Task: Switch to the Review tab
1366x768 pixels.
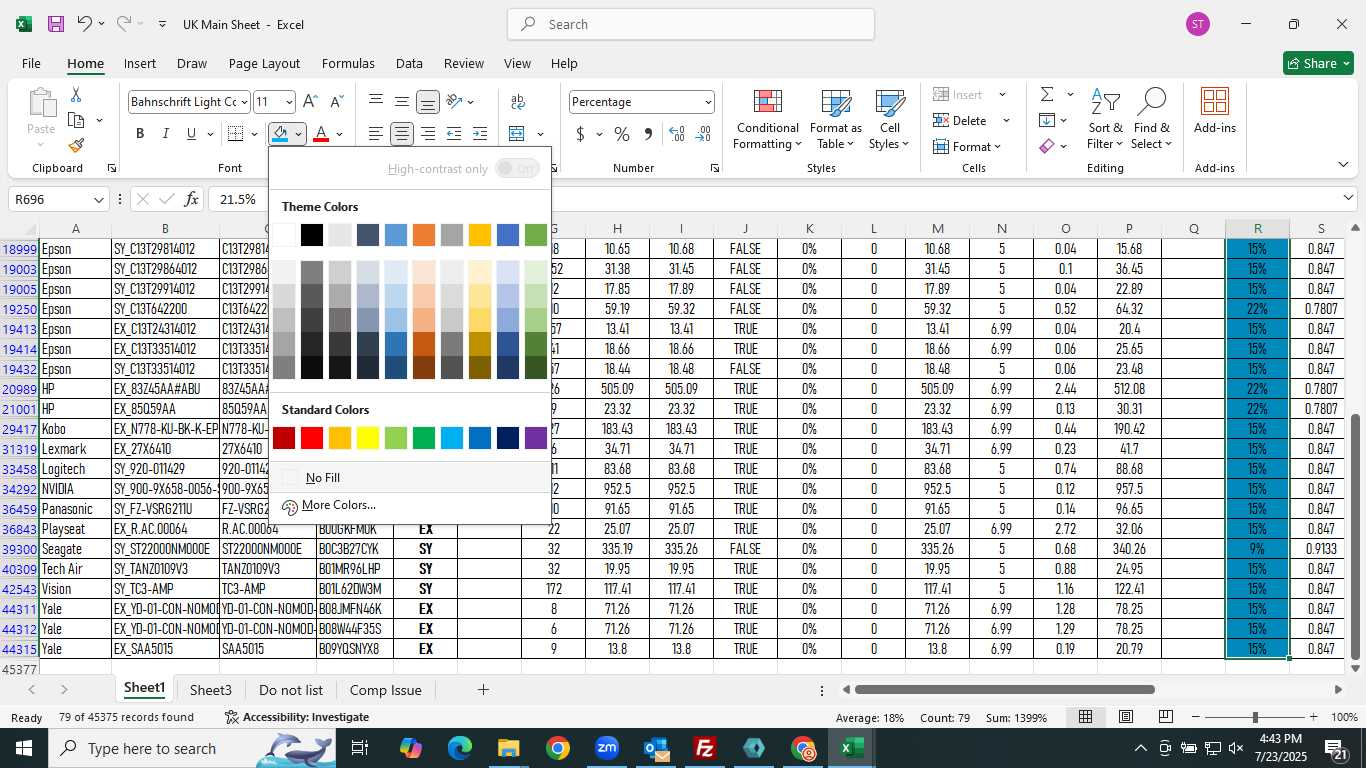Action: pyautogui.click(x=464, y=63)
